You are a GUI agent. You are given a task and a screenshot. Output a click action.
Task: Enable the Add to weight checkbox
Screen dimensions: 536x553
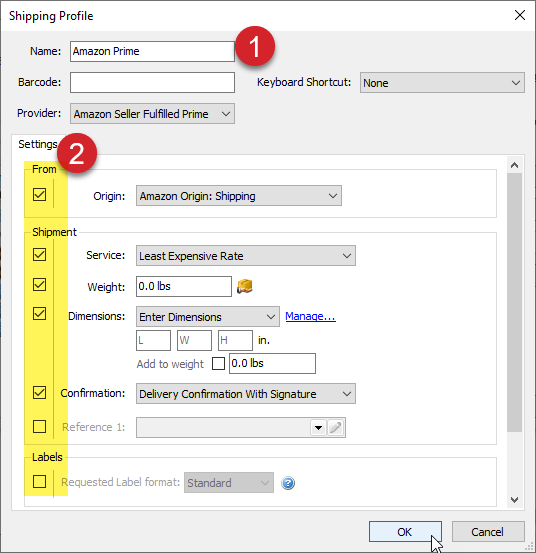pos(218,363)
